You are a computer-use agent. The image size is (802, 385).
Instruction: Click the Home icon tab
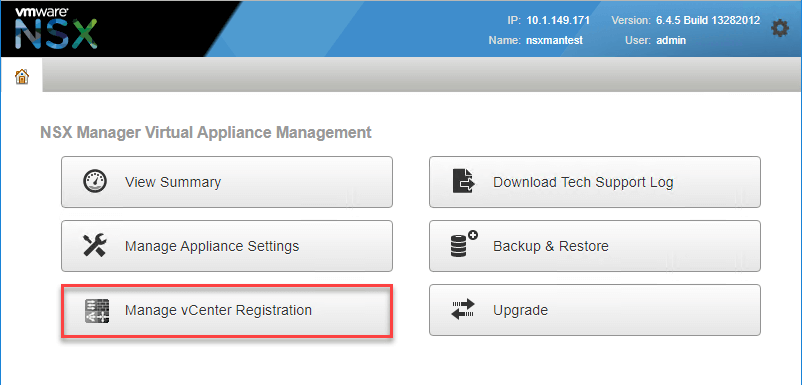pos(21,77)
